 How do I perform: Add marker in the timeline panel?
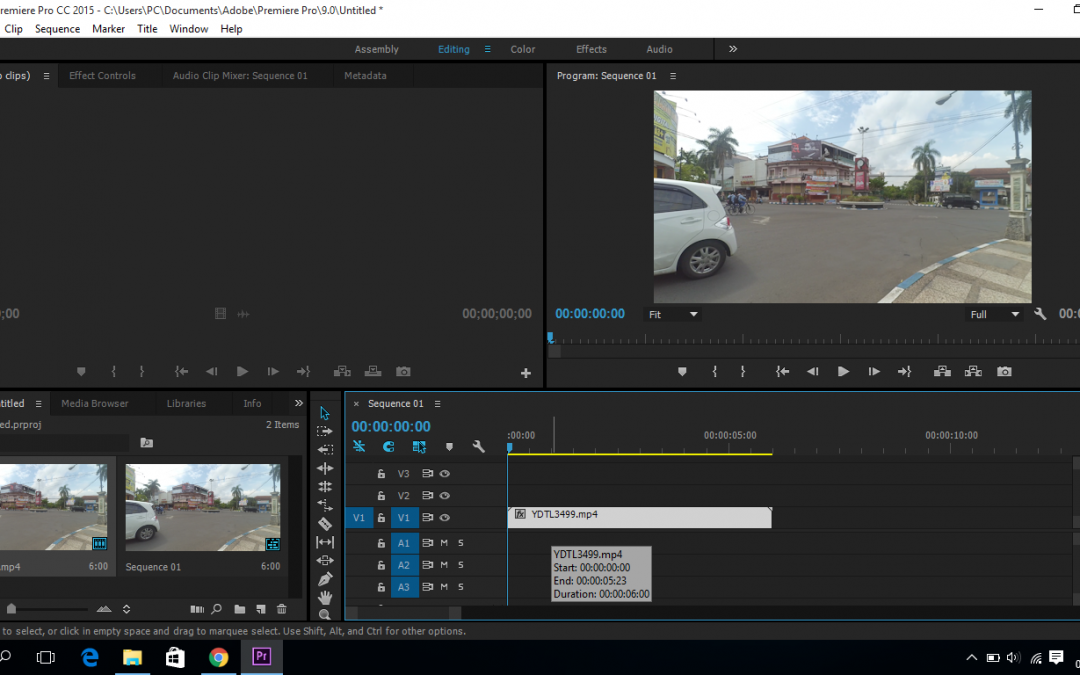449,446
